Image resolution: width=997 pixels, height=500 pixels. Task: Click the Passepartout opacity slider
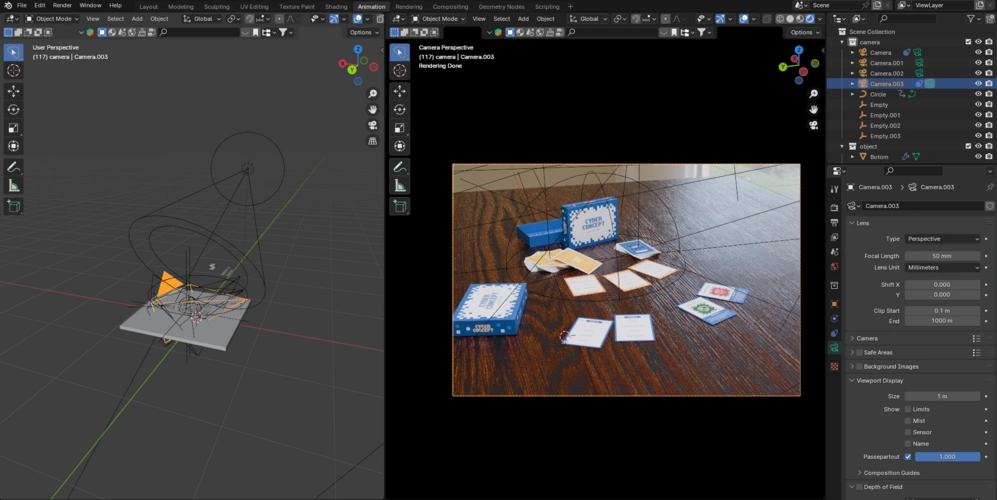947,457
